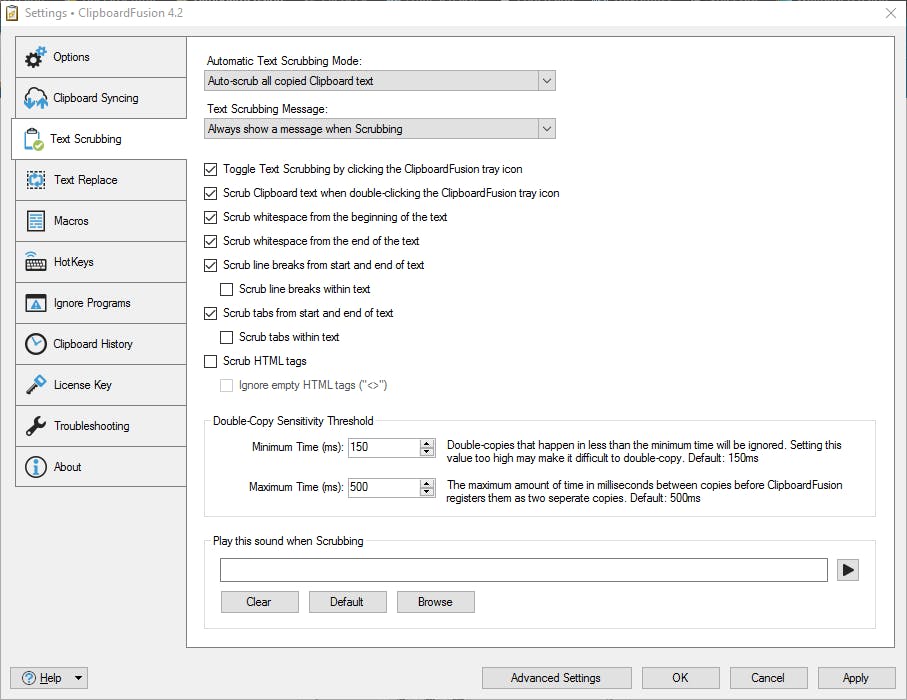Click the Text Replace icon

[x=36, y=180]
